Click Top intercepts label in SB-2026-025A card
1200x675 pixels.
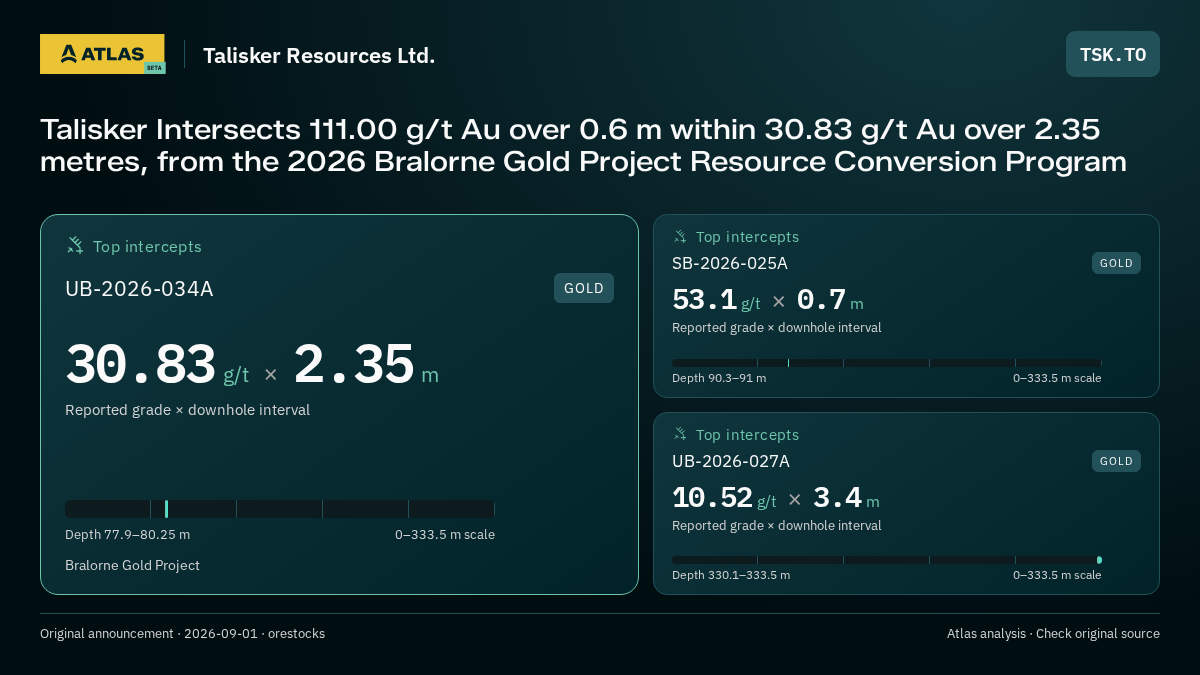pos(747,237)
